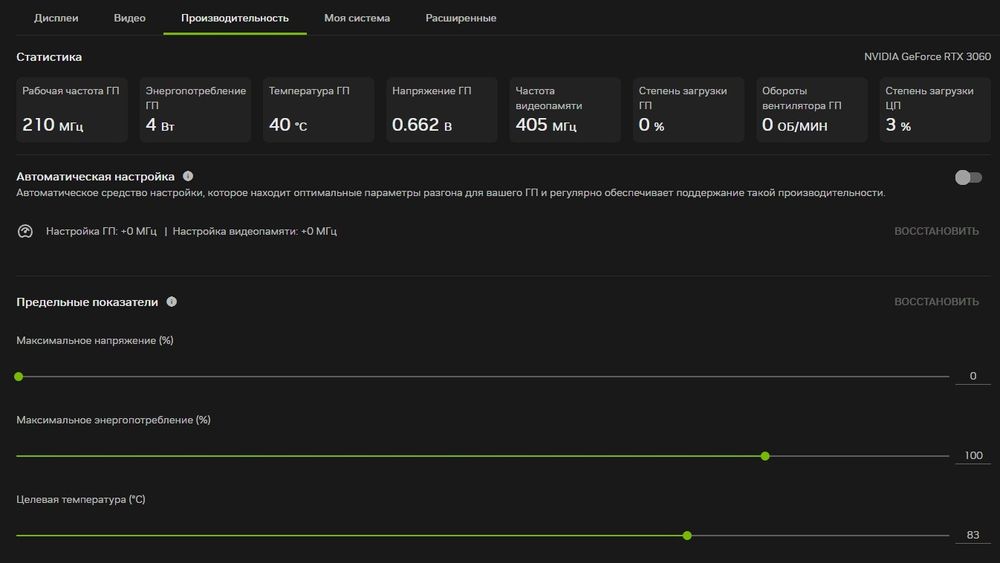The image size is (1000, 563).
Task: Click the Частота видеопамяти stat card
Action: [x=565, y=110]
